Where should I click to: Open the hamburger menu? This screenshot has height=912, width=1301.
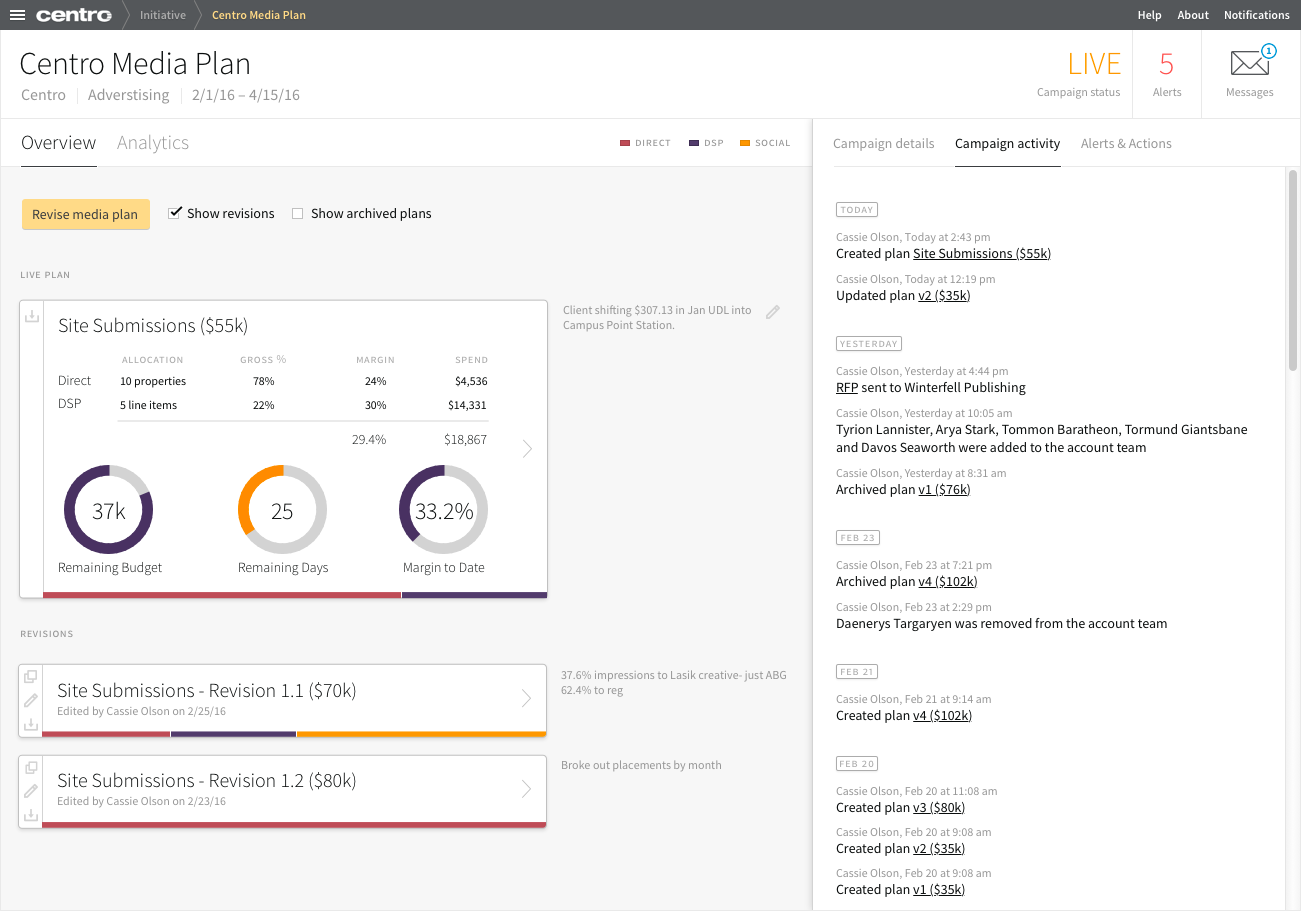tap(18, 14)
